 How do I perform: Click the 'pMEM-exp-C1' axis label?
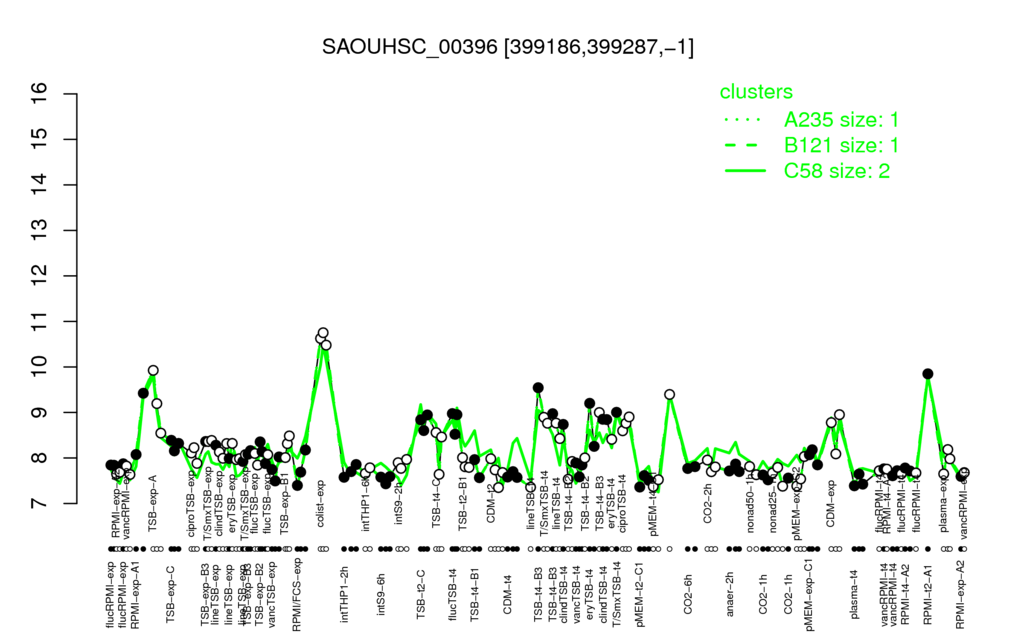[810, 594]
